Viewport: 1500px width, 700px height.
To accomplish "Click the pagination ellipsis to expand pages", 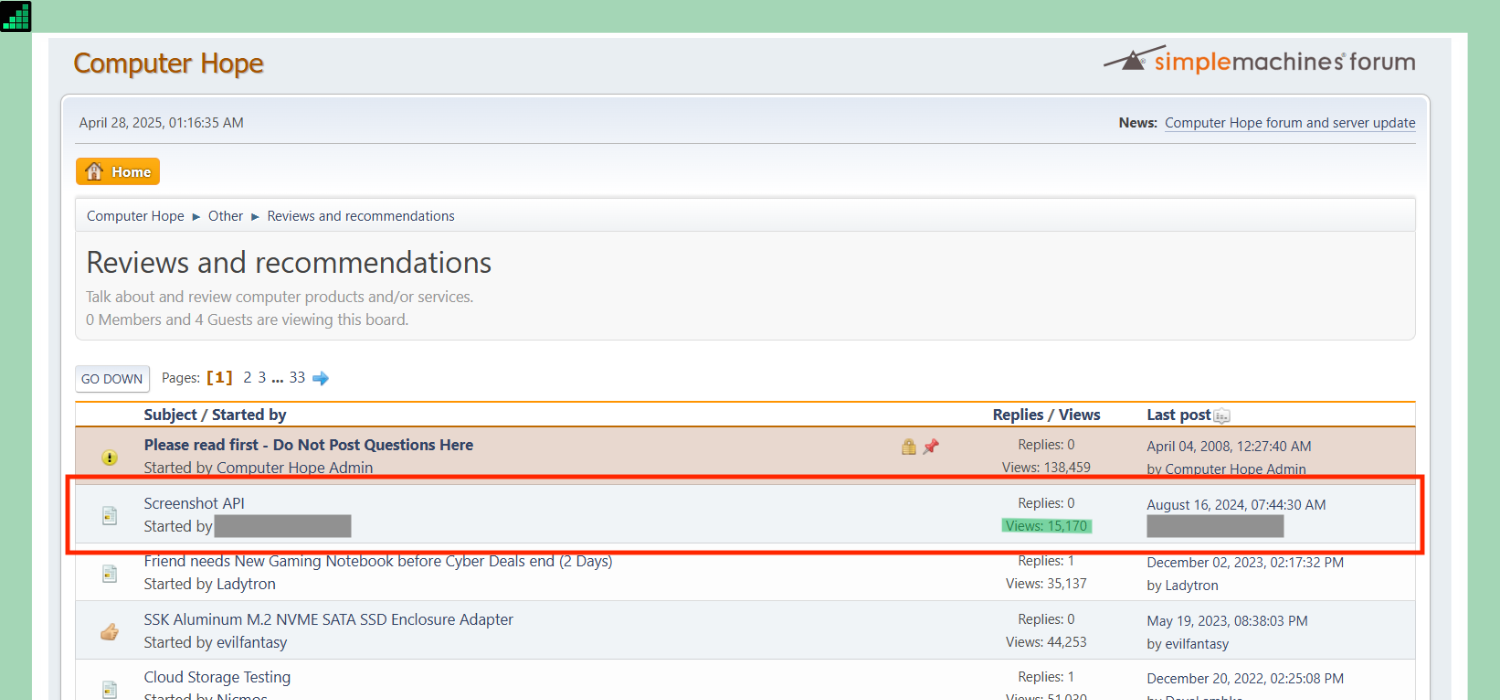I will [278, 378].
